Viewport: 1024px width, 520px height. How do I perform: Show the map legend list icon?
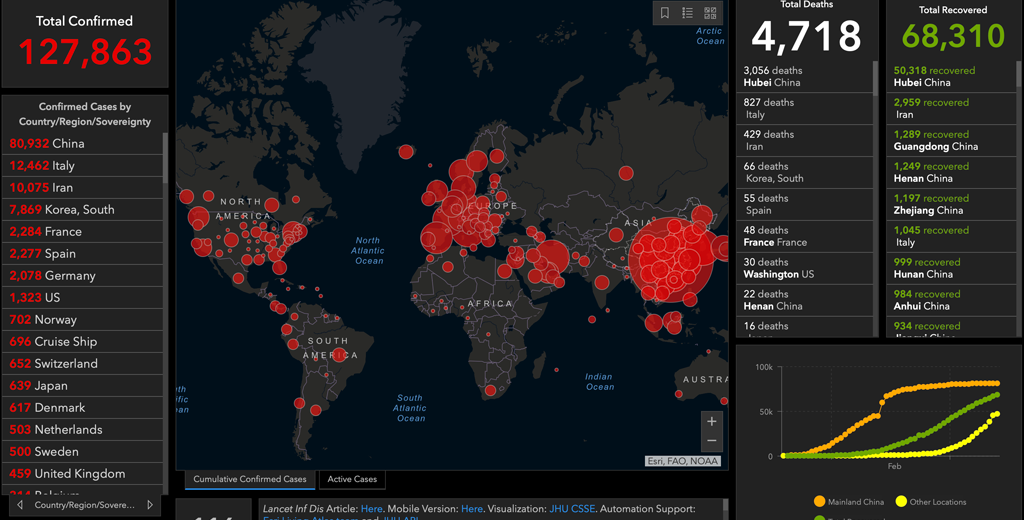687,13
